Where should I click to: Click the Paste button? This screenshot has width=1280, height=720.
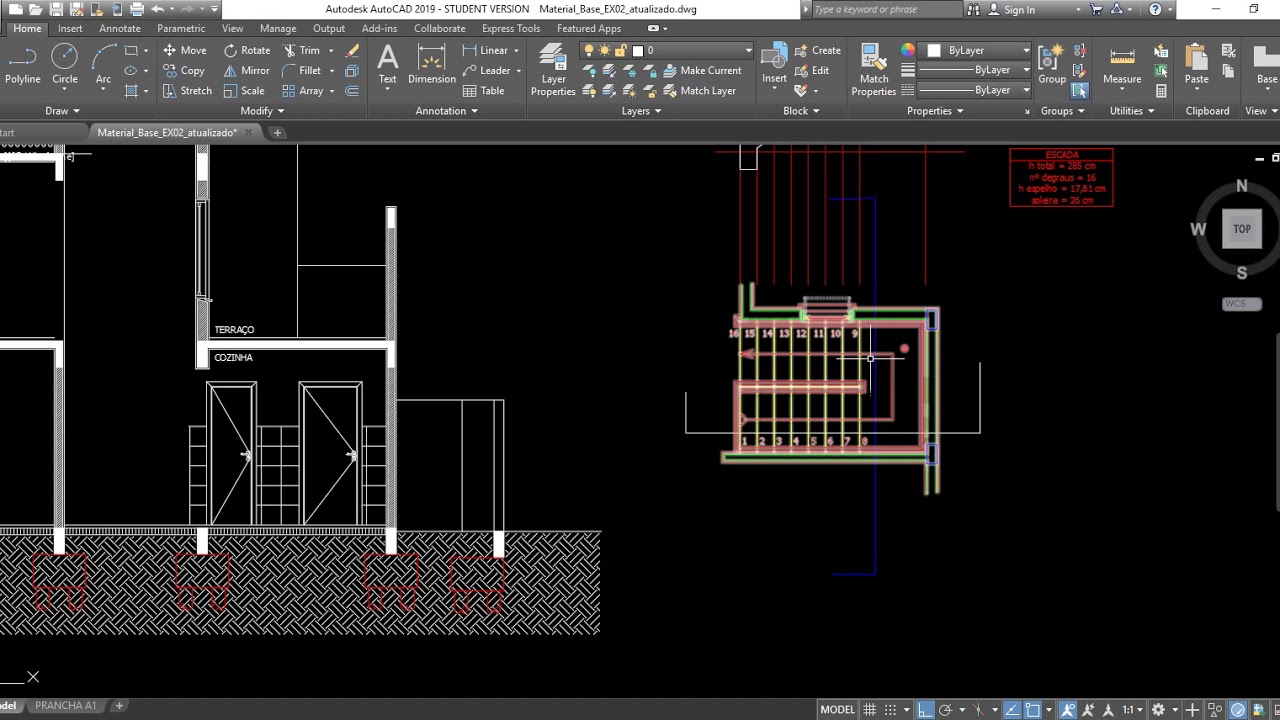pyautogui.click(x=1197, y=65)
